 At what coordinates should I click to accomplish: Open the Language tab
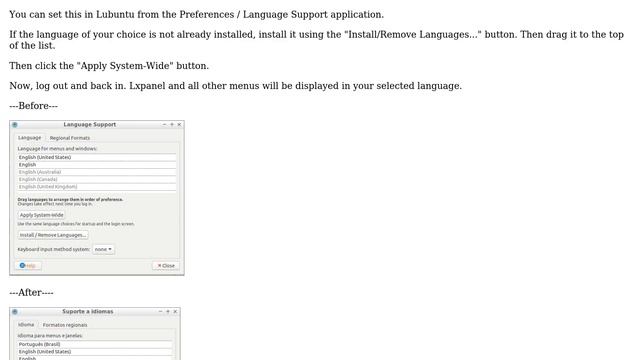click(30, 138)
